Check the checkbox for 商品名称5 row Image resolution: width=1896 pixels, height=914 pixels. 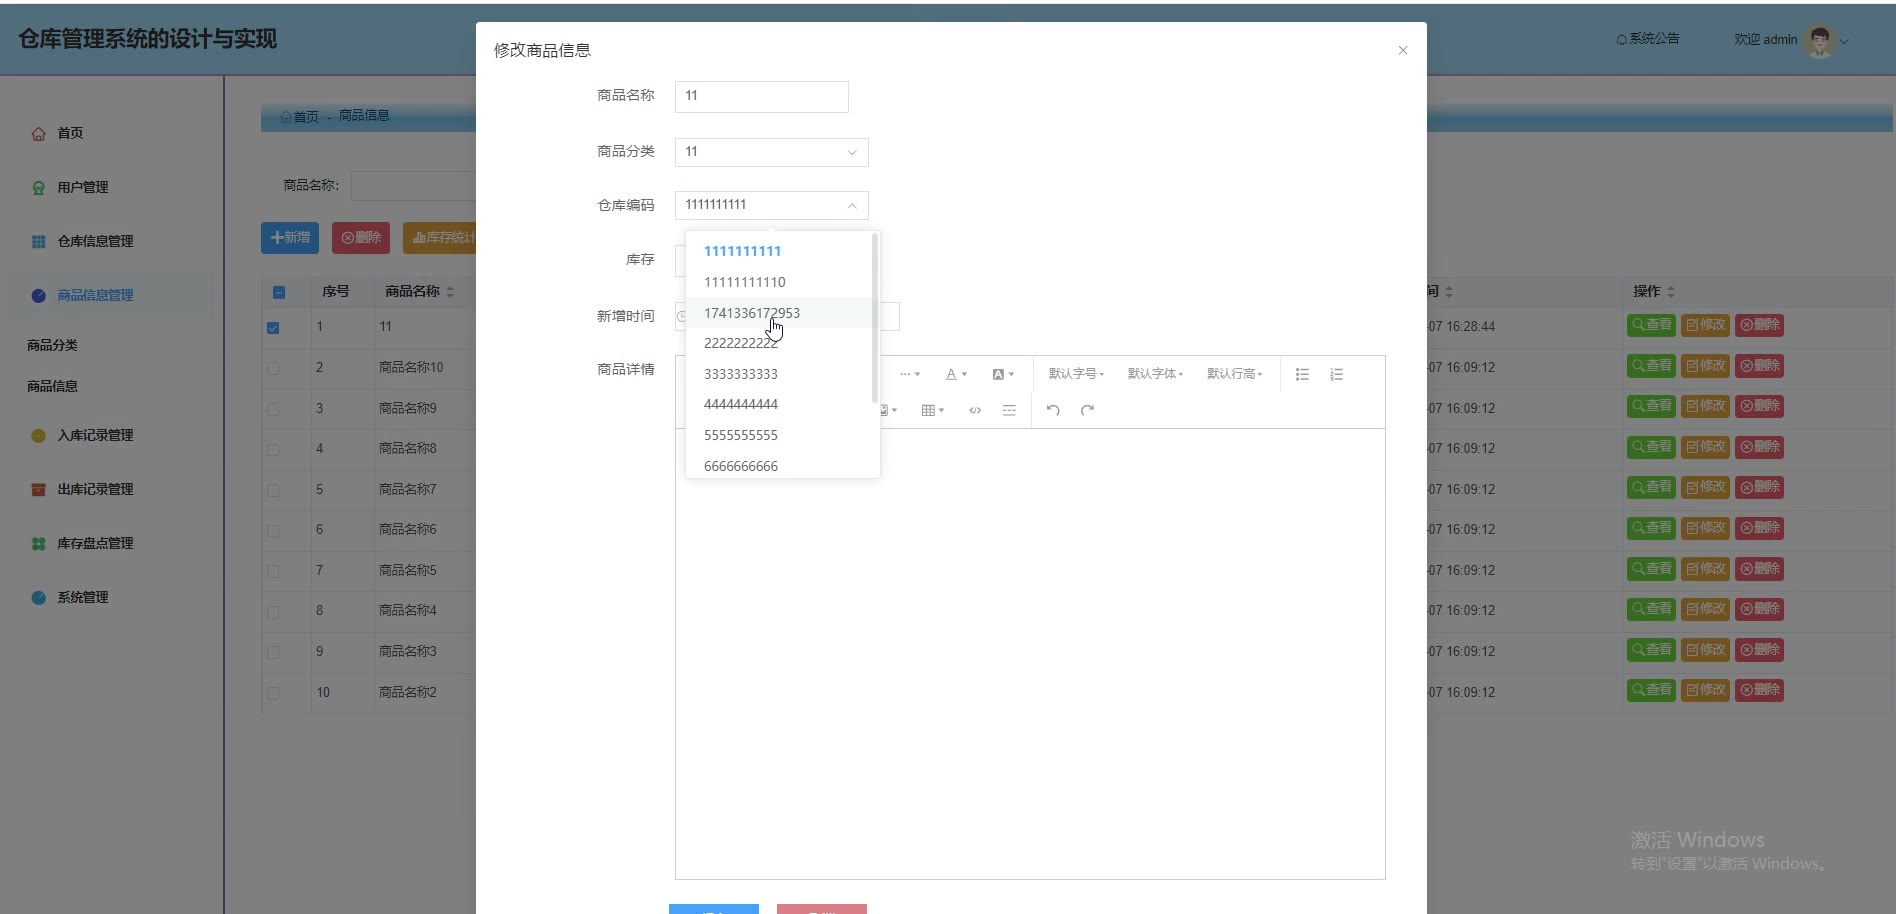click(273, 571)
